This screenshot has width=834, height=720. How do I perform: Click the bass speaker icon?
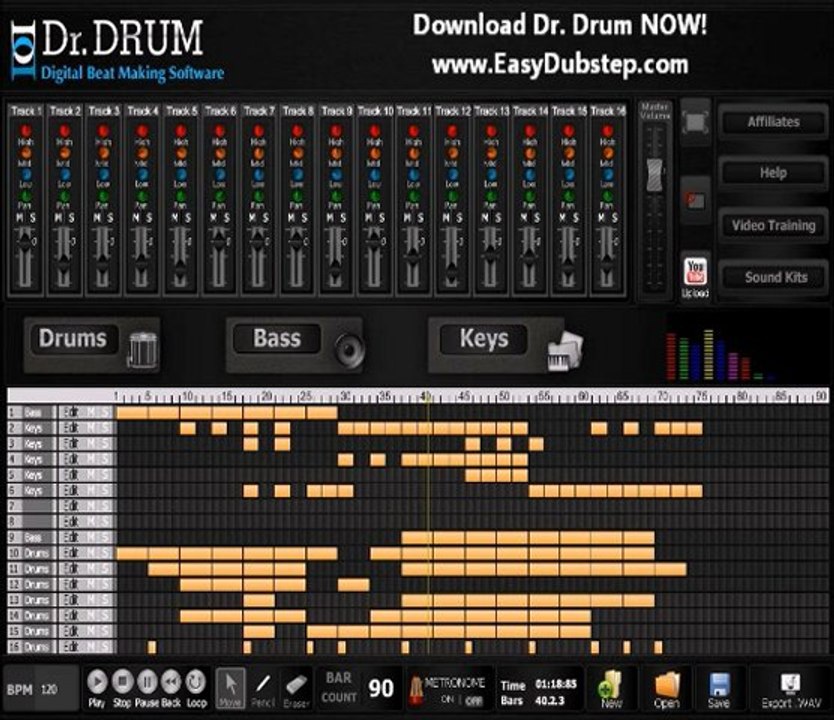(349, 349)
